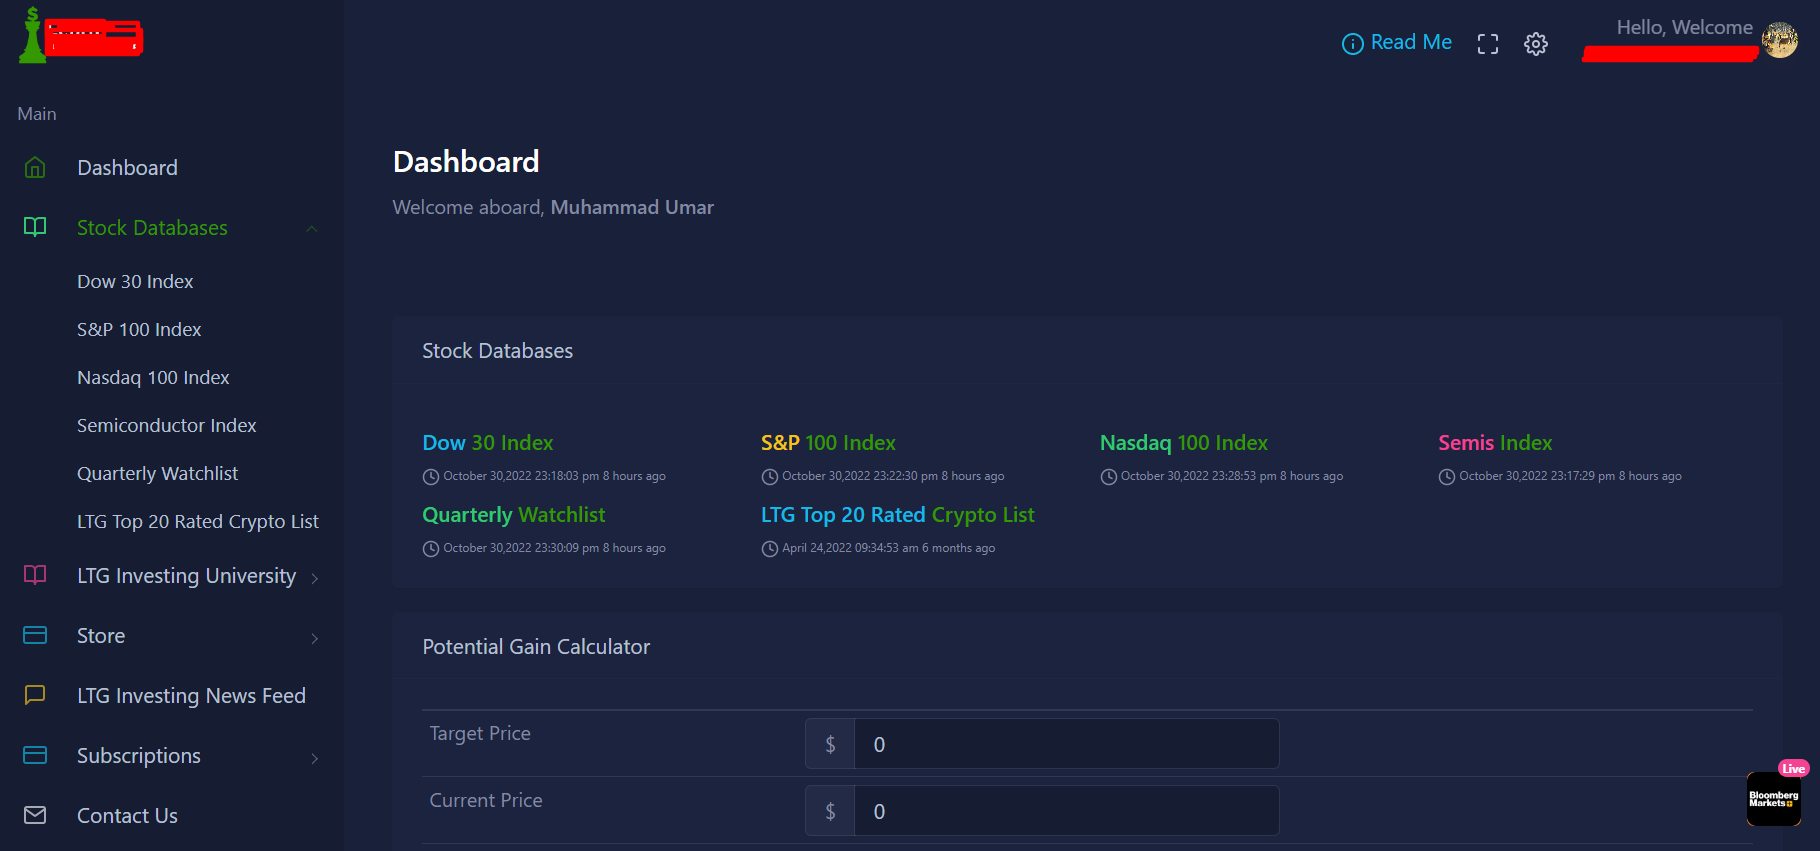
Task: Click the fullscreen toggle icon in header
Action: [x=1487, y=44]
